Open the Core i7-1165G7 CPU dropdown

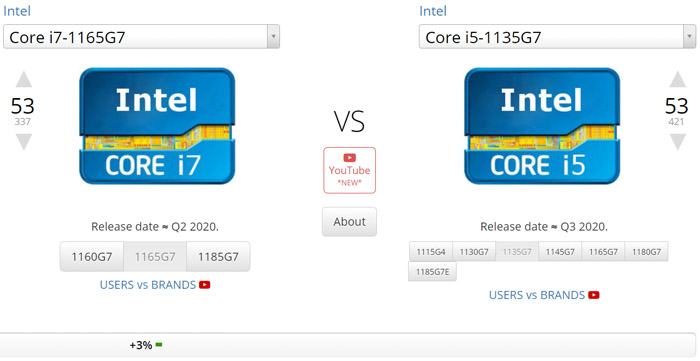point(142,37)
